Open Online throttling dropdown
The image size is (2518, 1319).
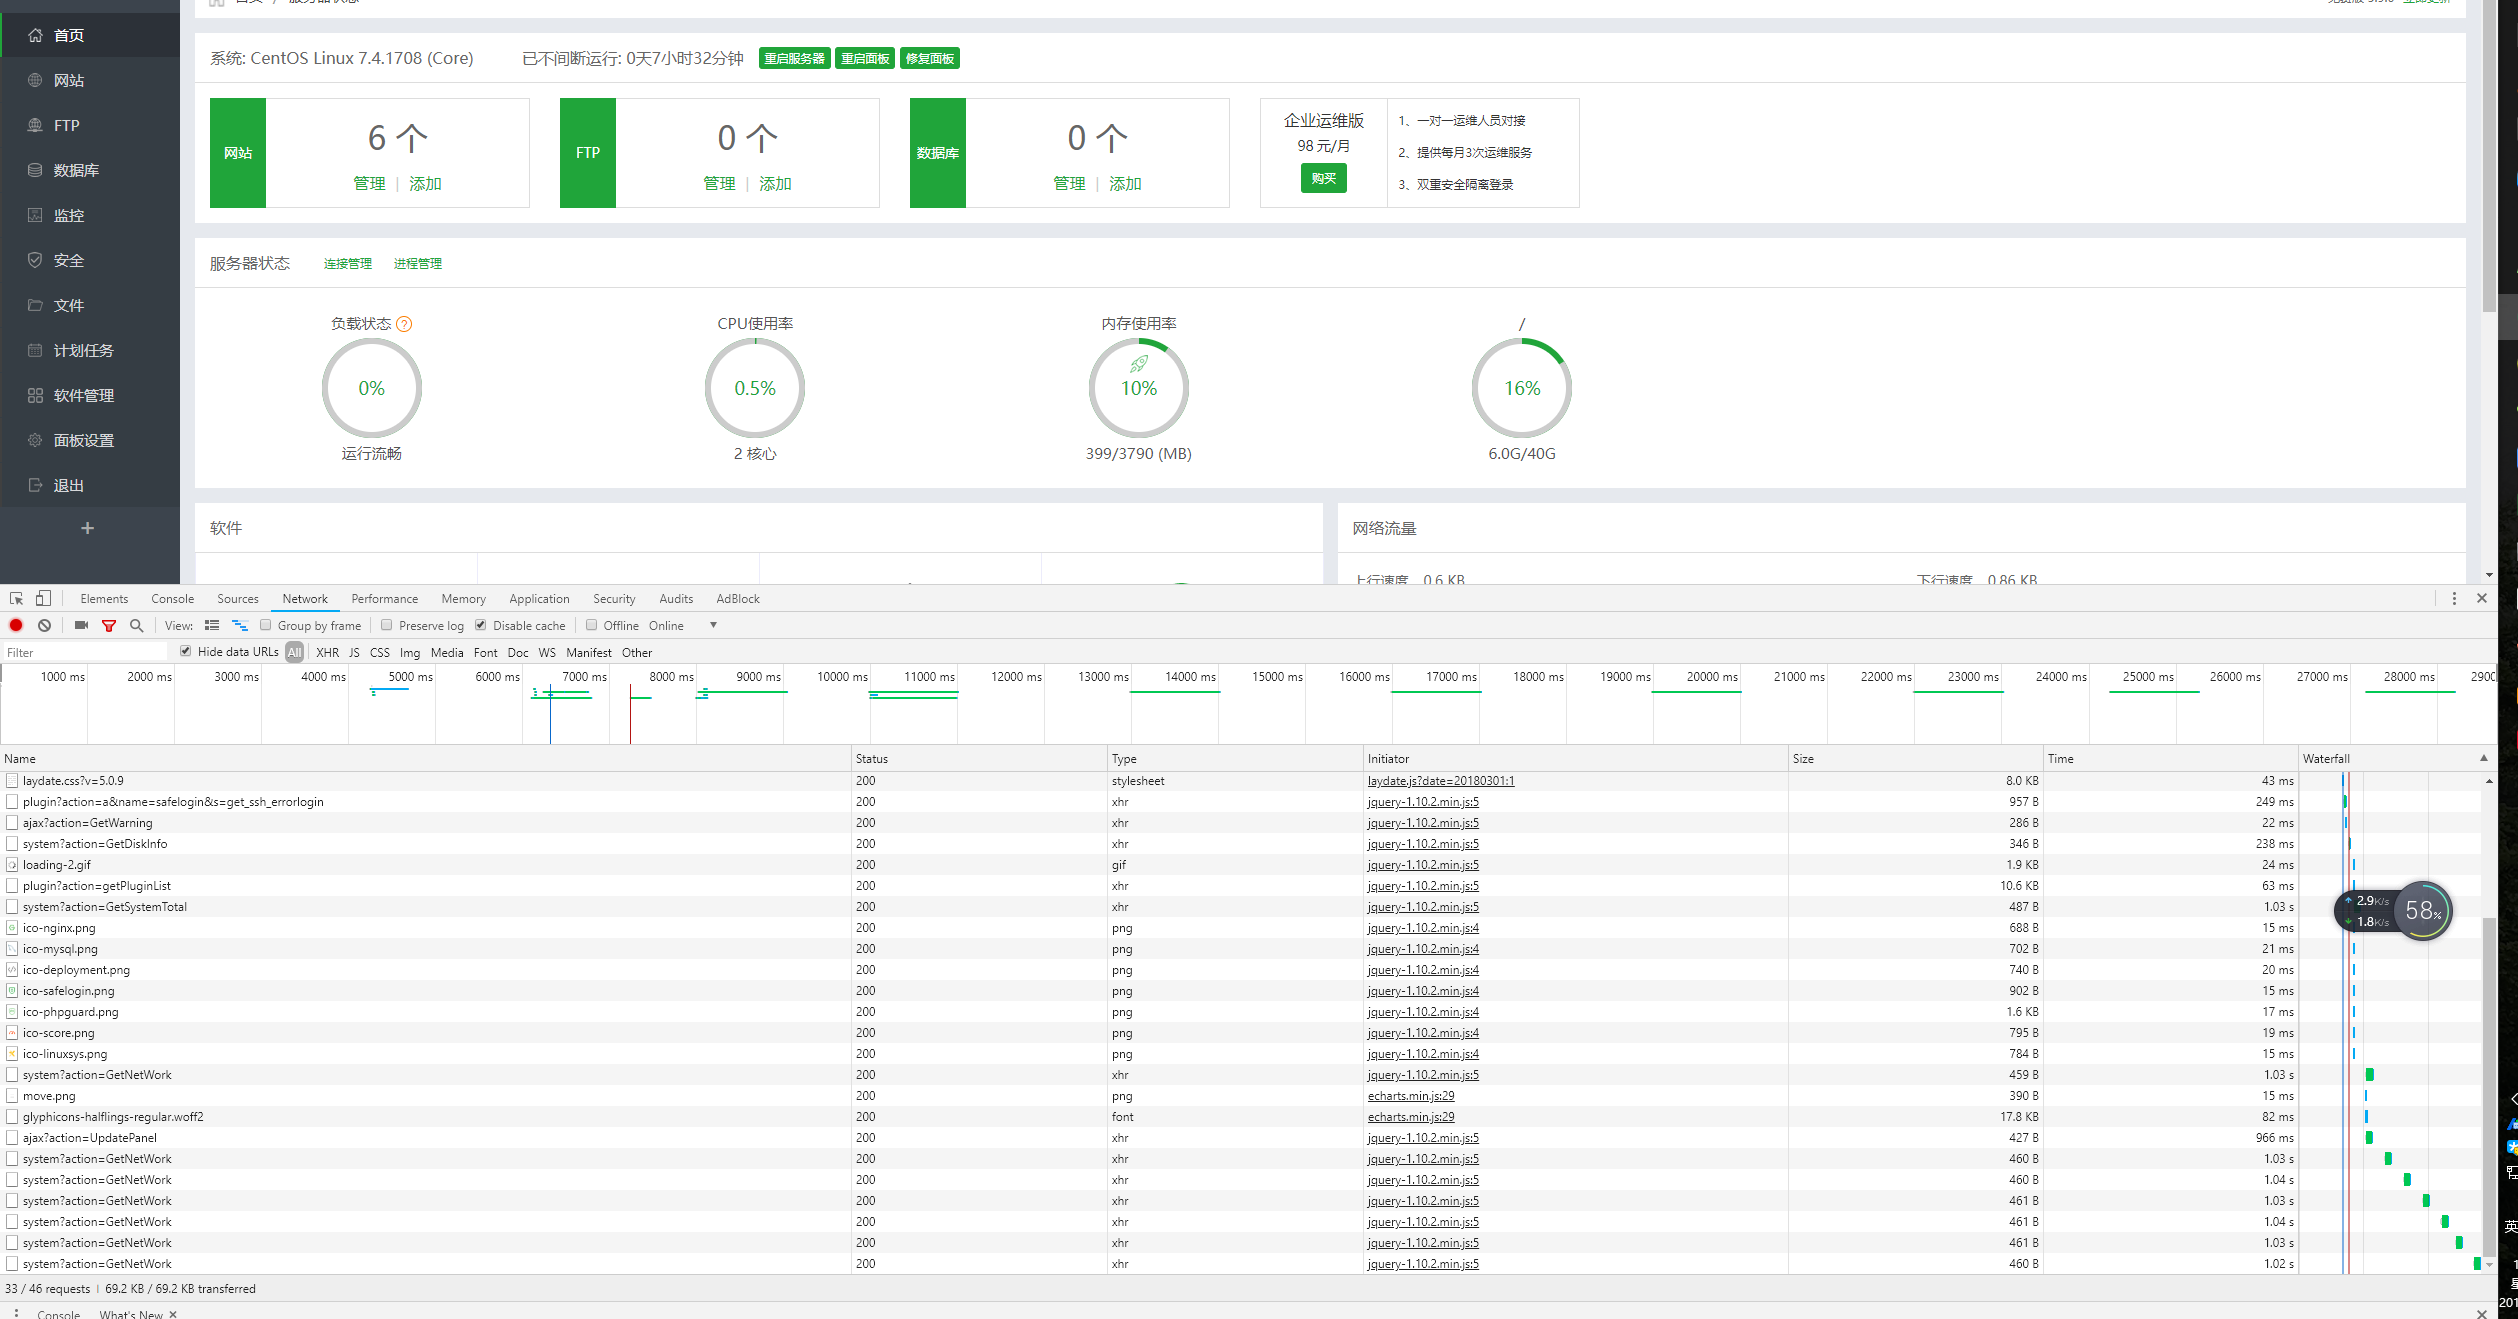click(683, 625)
